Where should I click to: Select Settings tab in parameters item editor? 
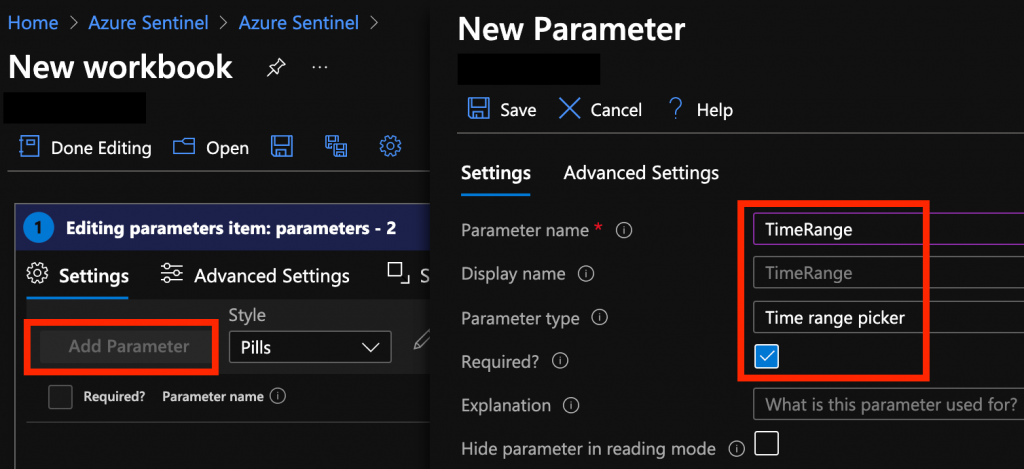pyautogui.click(x=78, y=276)
